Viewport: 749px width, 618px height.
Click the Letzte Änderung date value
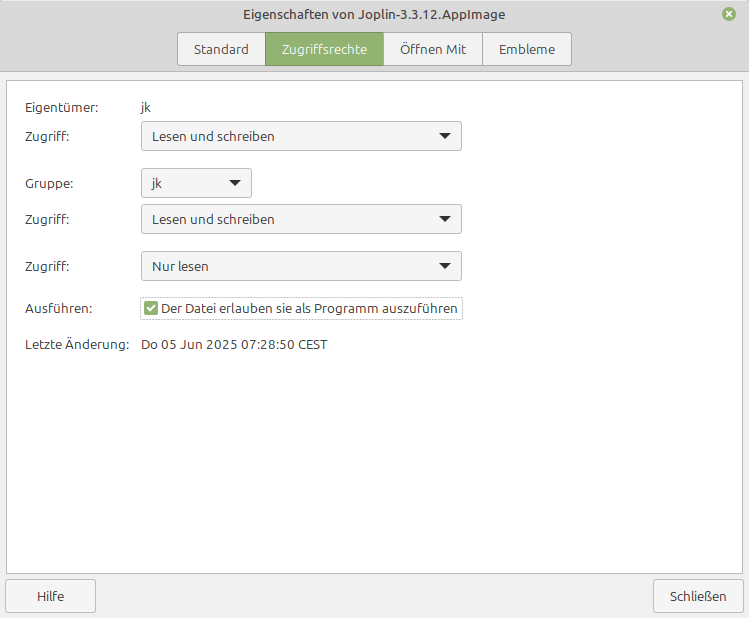[x=234, y=344]
